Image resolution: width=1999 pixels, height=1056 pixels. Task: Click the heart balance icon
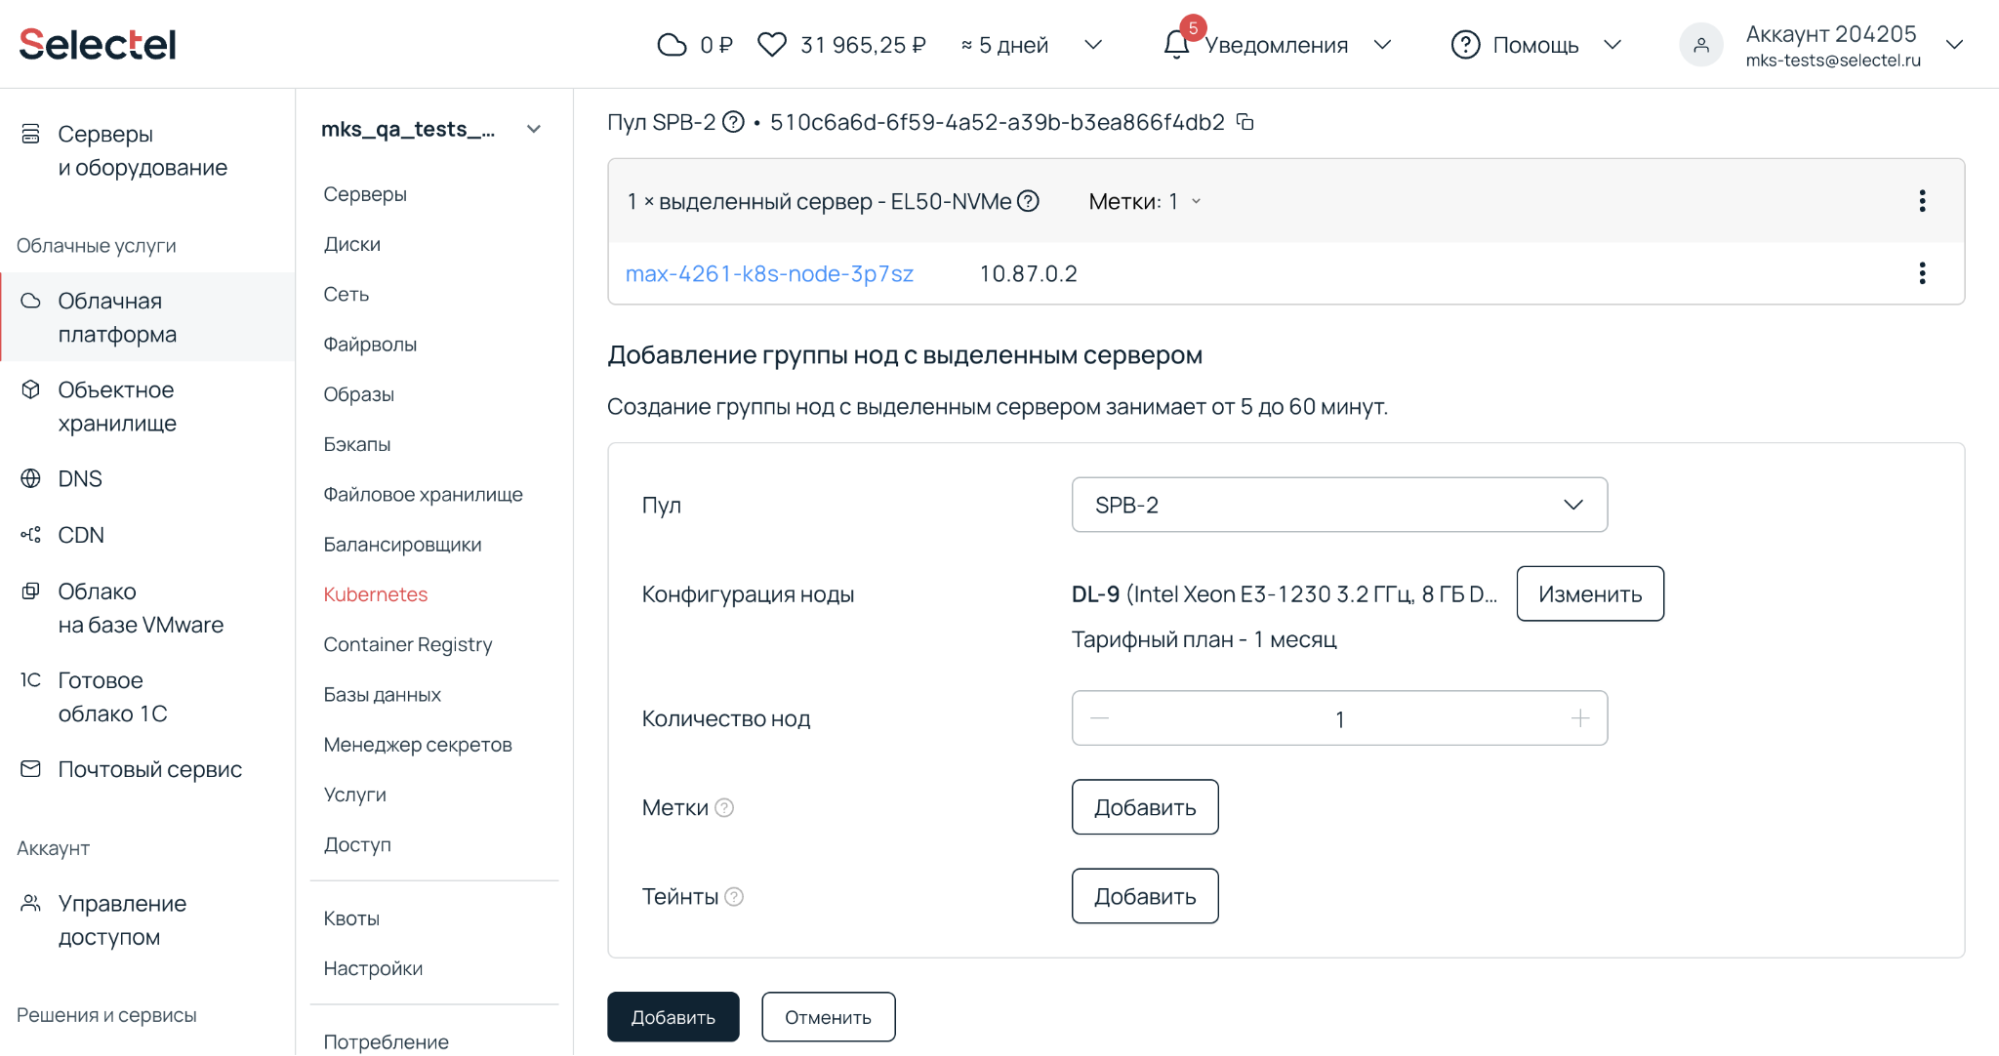coord(772,45)
